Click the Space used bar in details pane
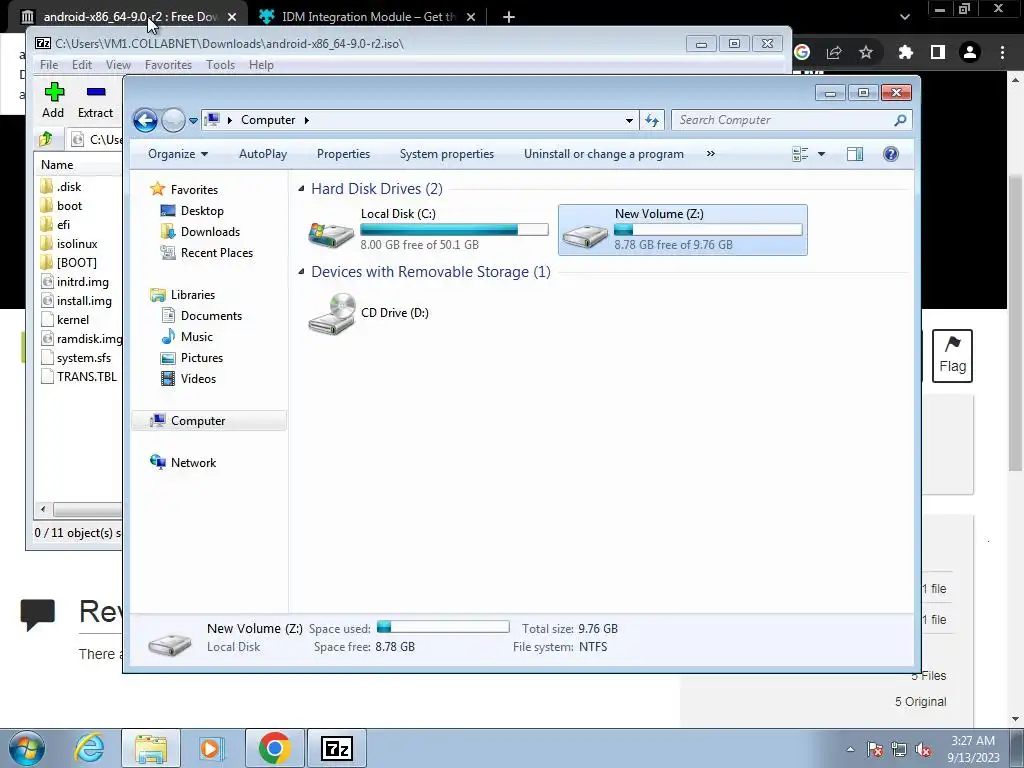 (x=443, y=627)
